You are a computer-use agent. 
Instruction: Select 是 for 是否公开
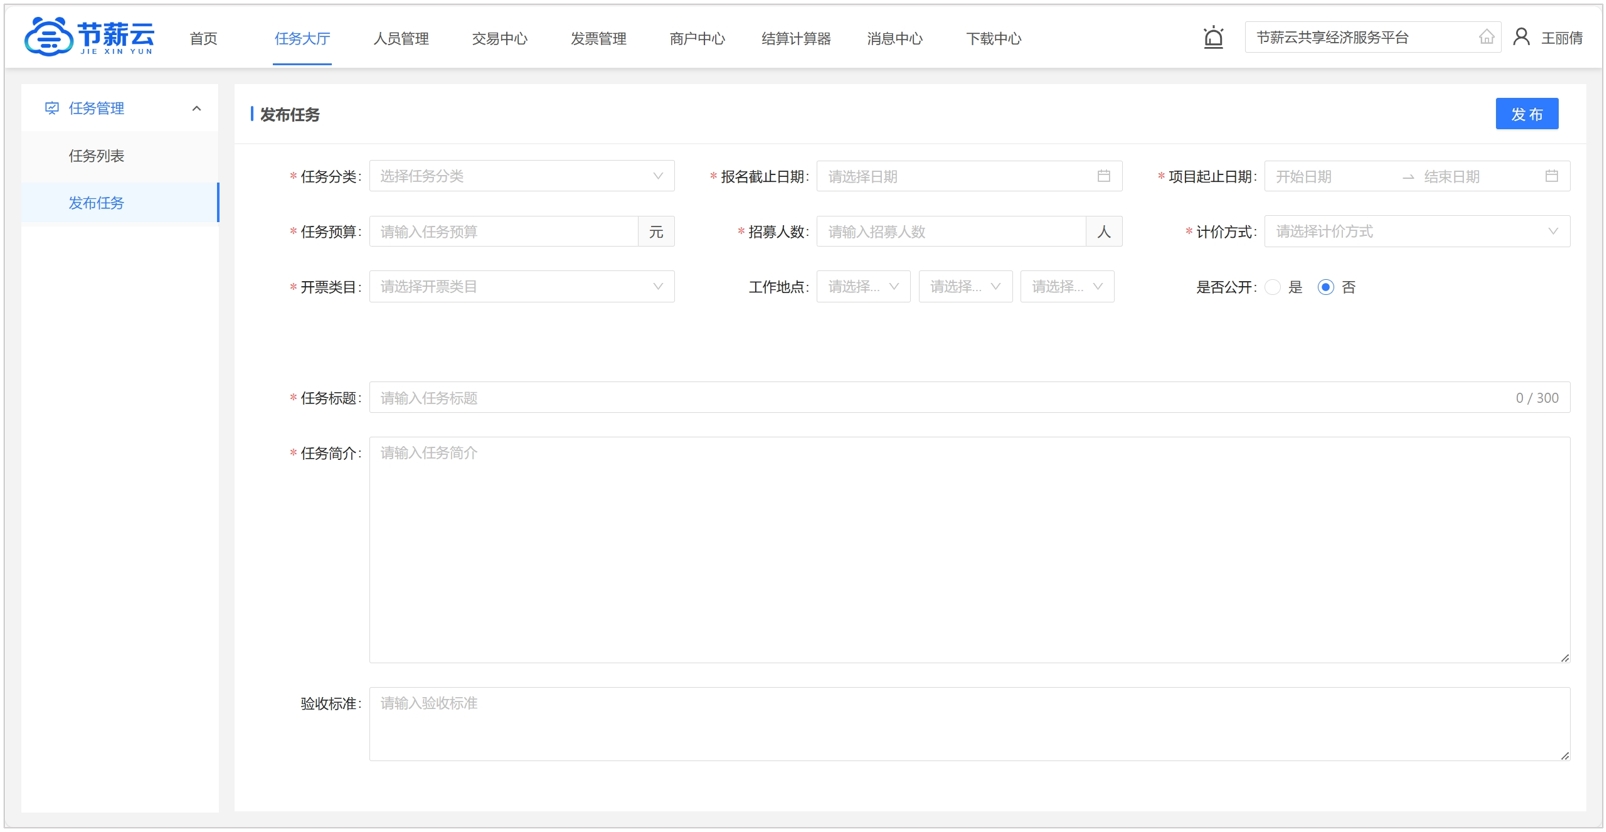(x=1273, y=287)
